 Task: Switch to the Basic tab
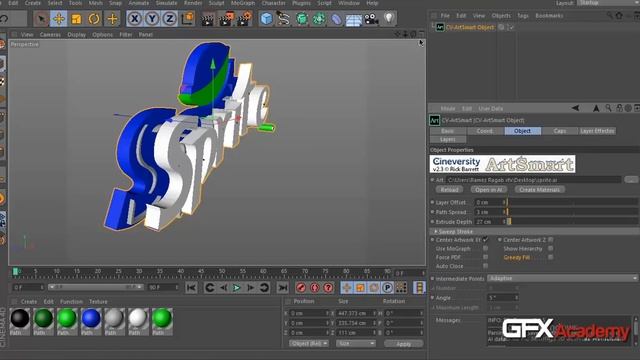point(447,131)
